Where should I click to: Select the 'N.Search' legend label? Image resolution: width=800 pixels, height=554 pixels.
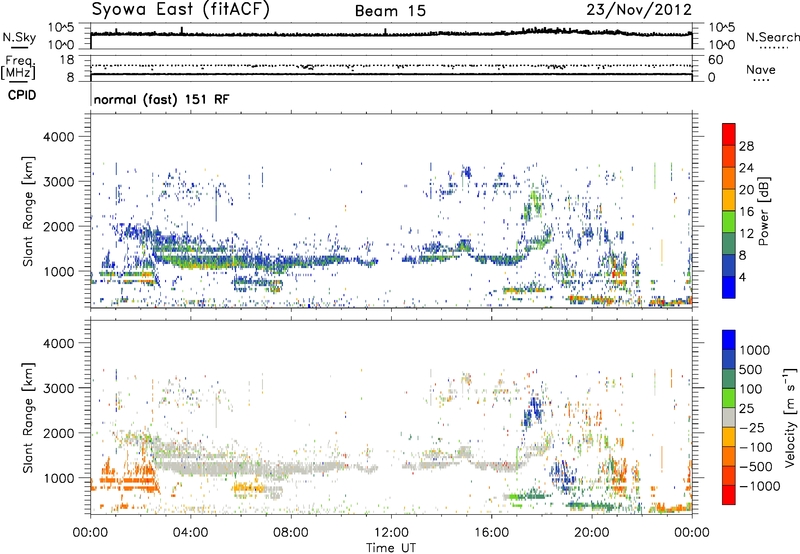pyautogui.click(x=772, y=37)
